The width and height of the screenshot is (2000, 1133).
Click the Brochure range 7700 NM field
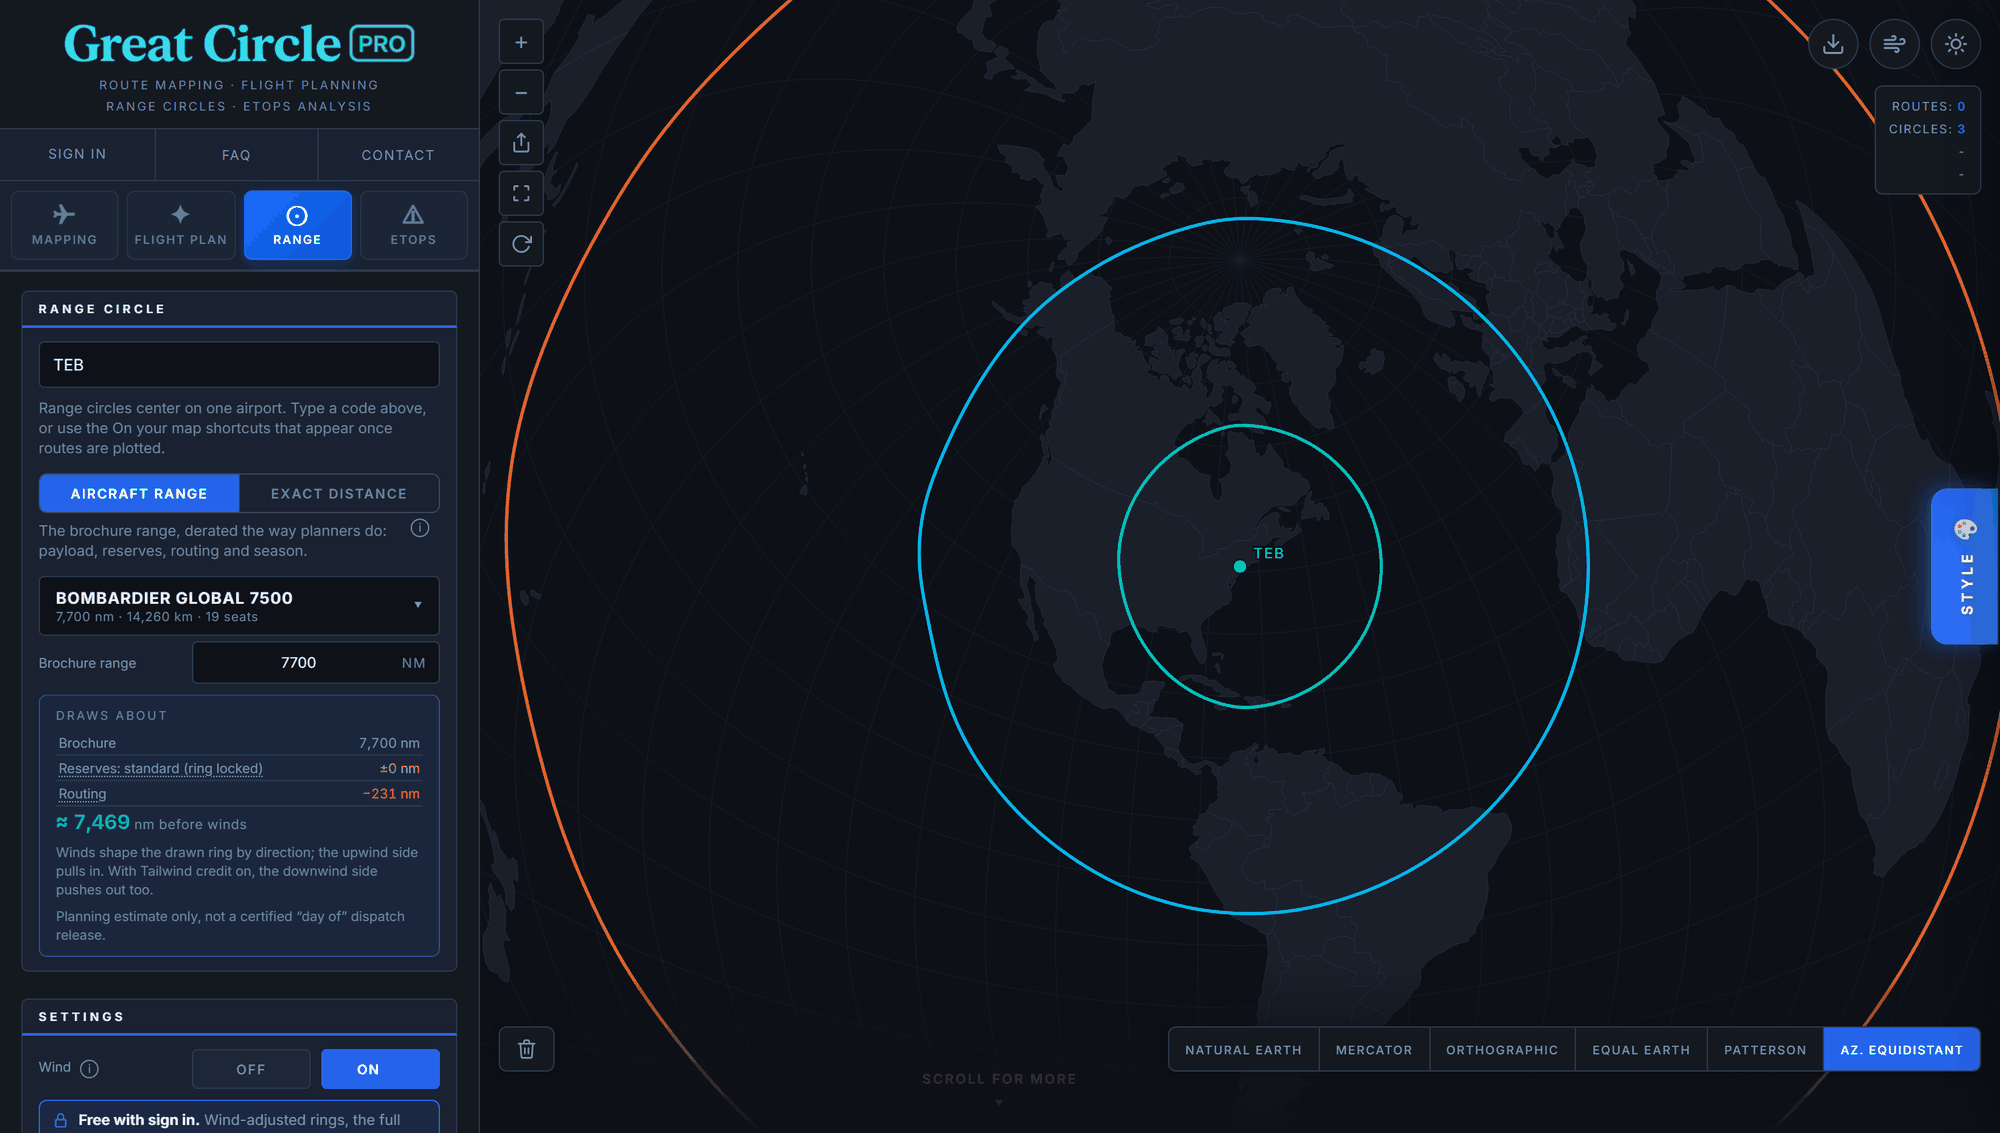coord(315,663)
